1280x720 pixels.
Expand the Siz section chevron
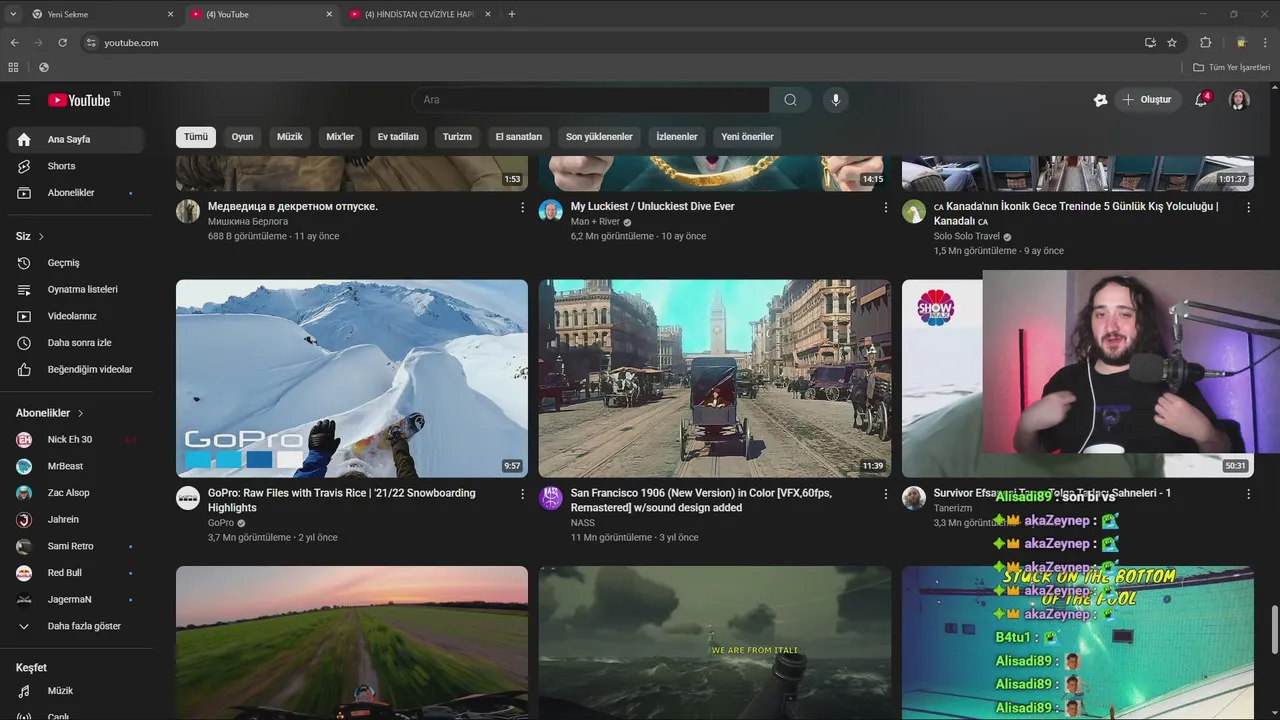(41, 237)
